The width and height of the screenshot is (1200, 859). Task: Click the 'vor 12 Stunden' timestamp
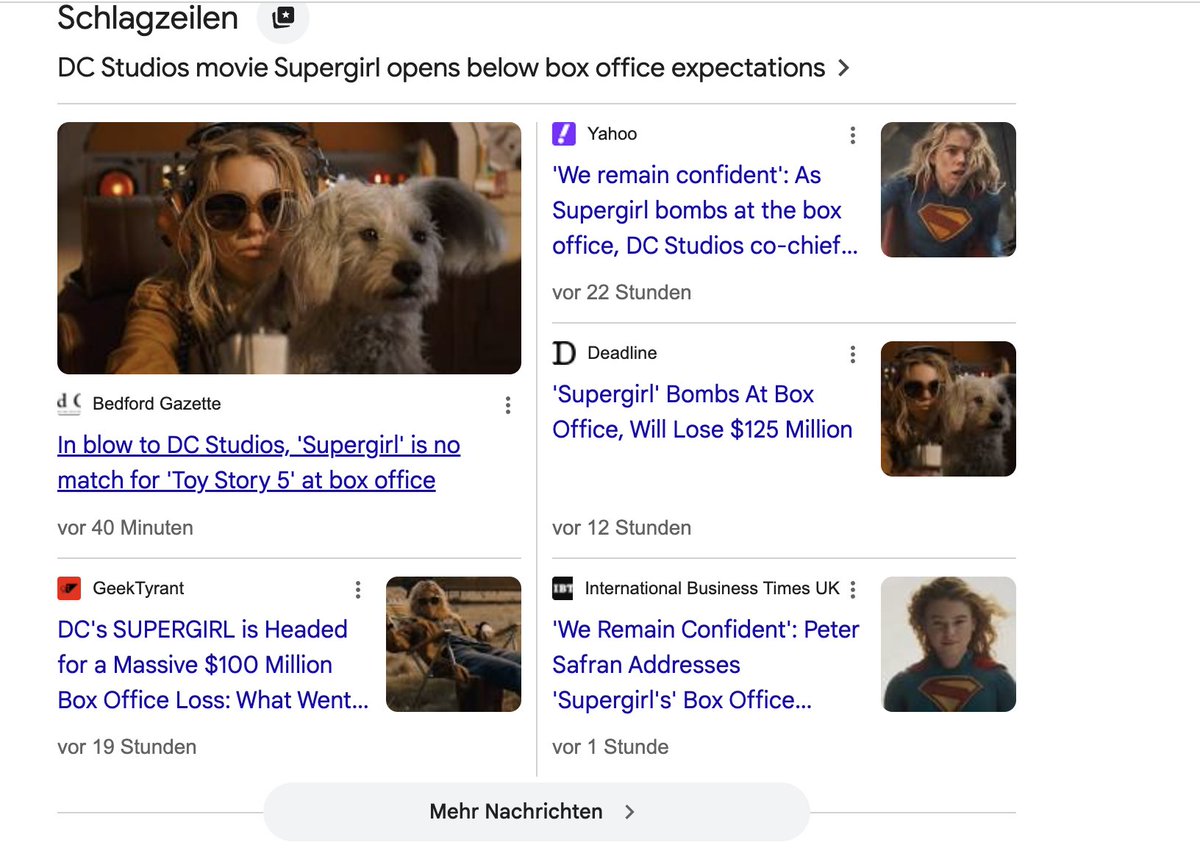622,527
